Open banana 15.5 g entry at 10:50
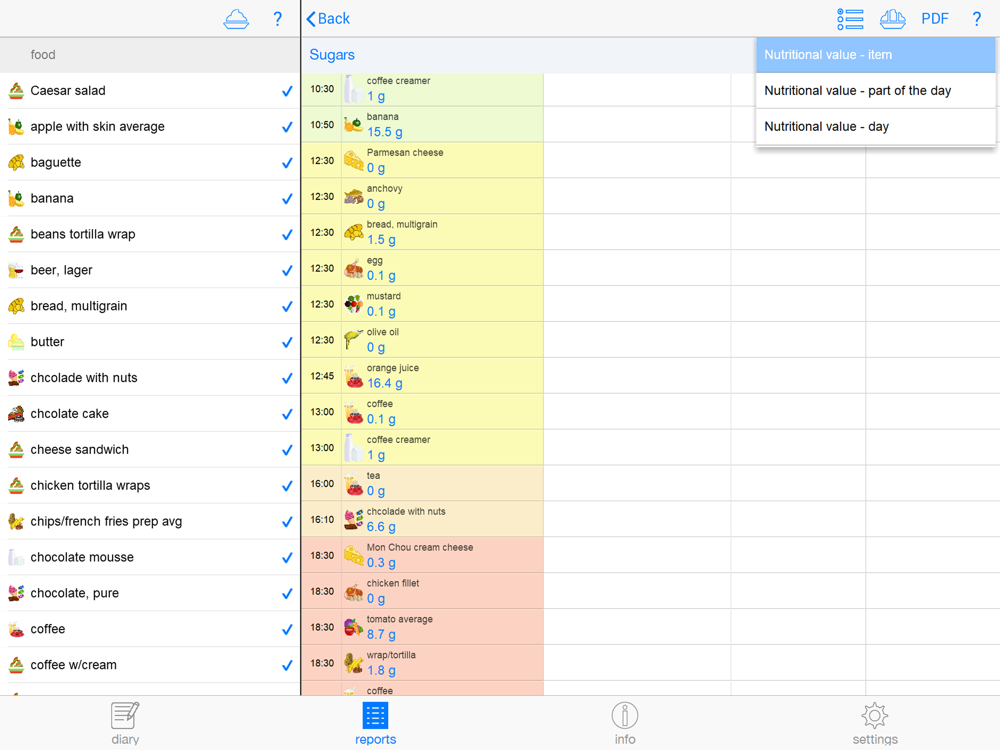1000x750 pixels. click(423, 124)
